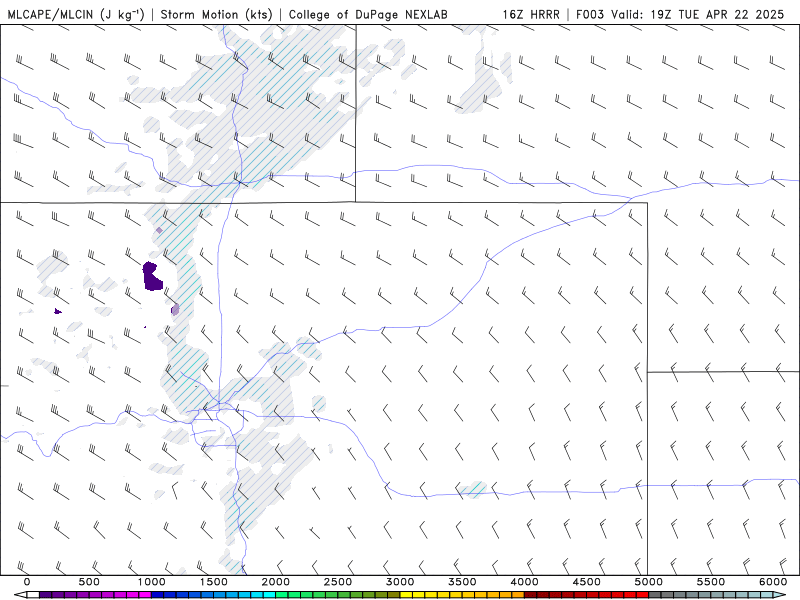The width and height of the screenshot is (800, 600).
Task: Click the F003 Valid: 19Z TUE APR 22 2025 text
Action: pos(680,14)
